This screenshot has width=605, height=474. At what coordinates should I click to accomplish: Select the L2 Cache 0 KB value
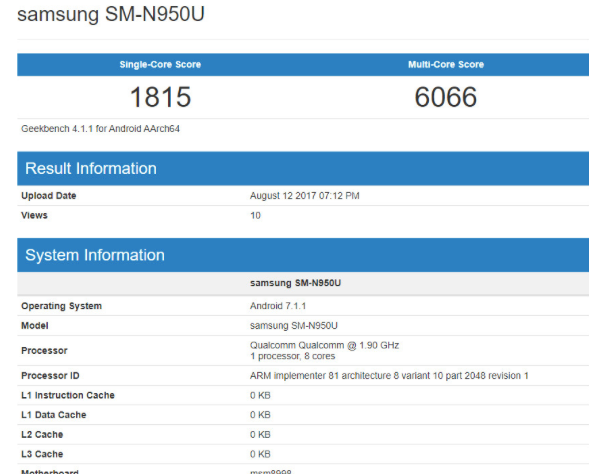[x=260, y=435]
